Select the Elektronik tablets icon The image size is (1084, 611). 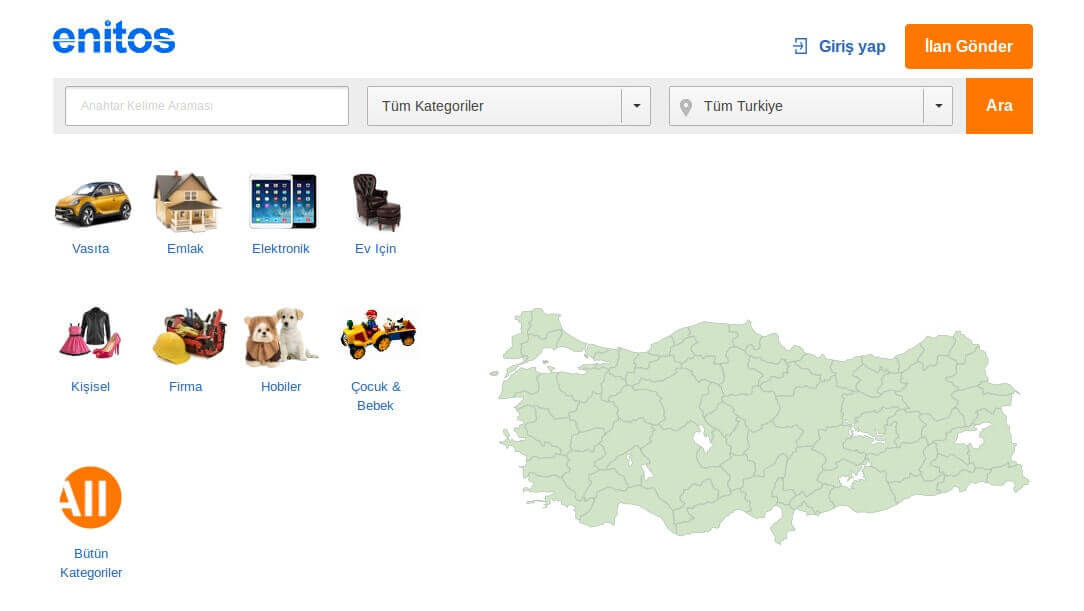click(281, 201)
